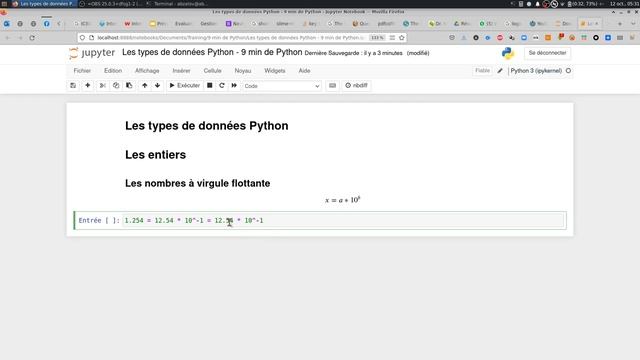Open command palette keyboard icon
This screenshot has height=360, width=640.
(x=332, y=86)
